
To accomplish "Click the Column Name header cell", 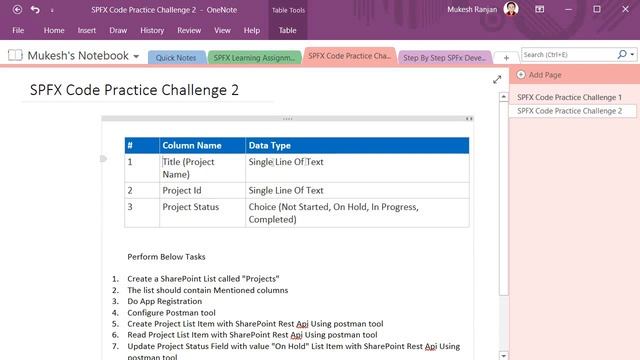I will point(202,145).
